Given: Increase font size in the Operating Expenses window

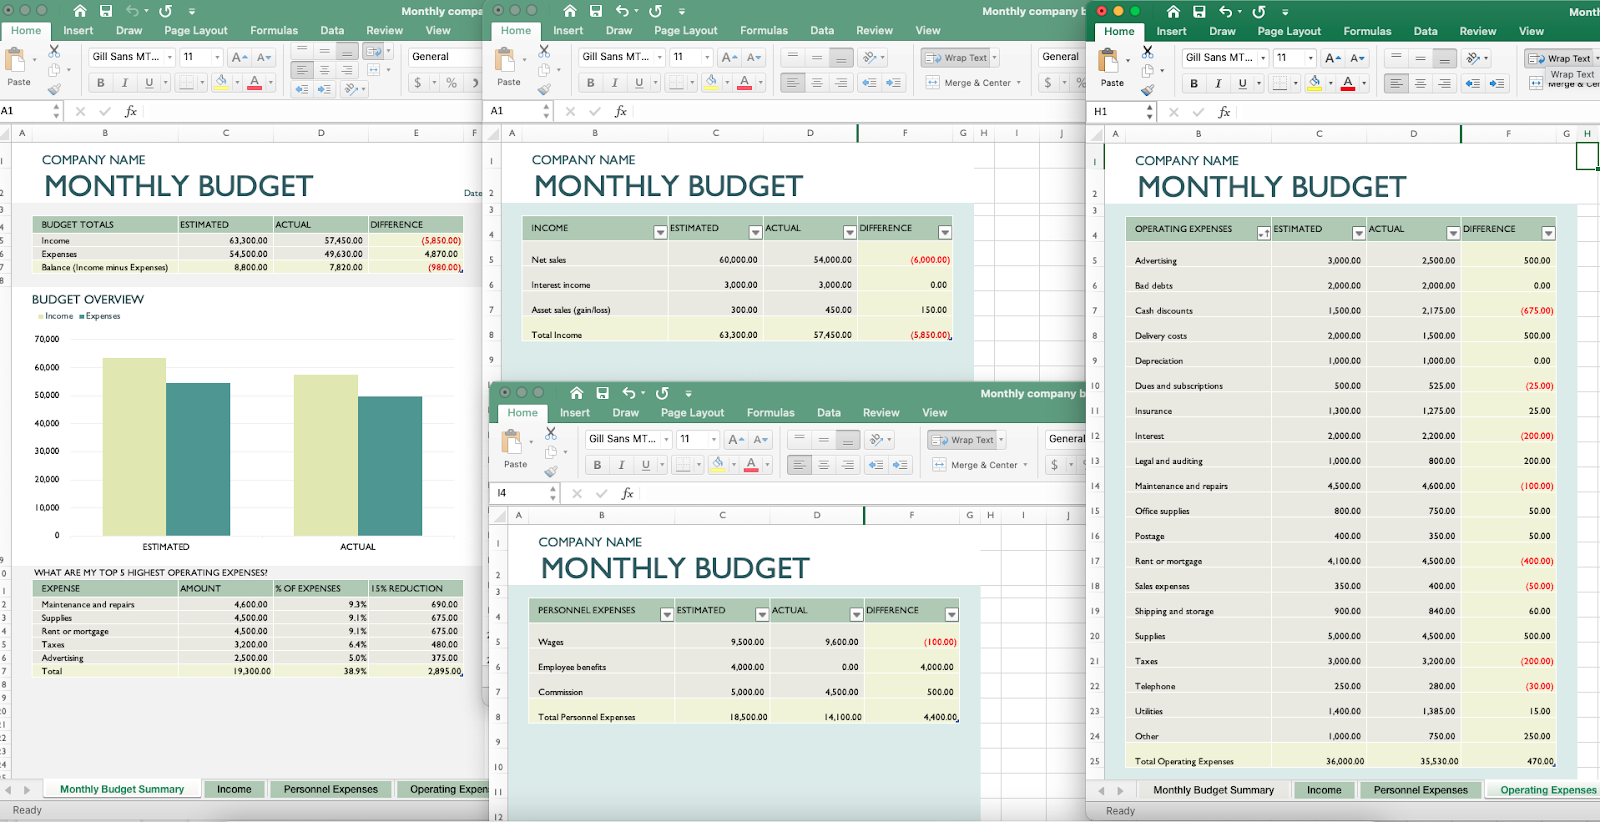Looking at the screenshot, I should pos(1332,58).
